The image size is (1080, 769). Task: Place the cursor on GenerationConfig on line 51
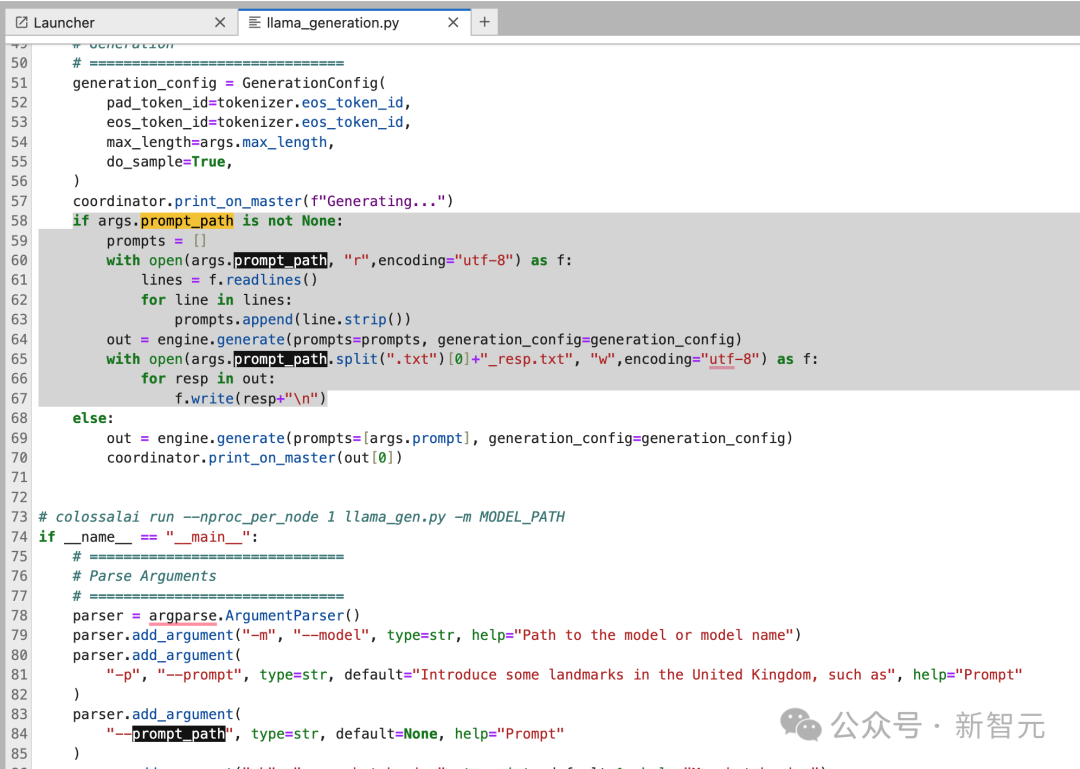coord(310,83)
